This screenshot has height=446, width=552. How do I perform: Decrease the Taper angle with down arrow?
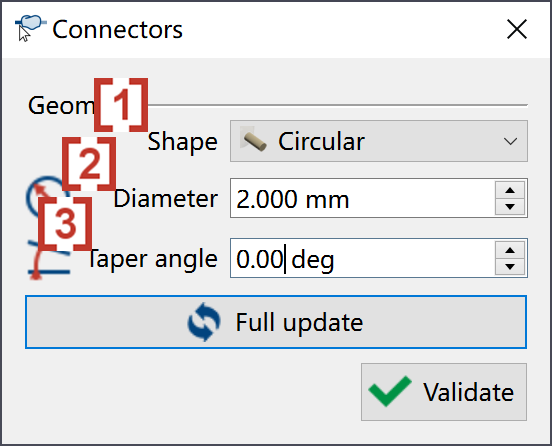pos(510,267)
